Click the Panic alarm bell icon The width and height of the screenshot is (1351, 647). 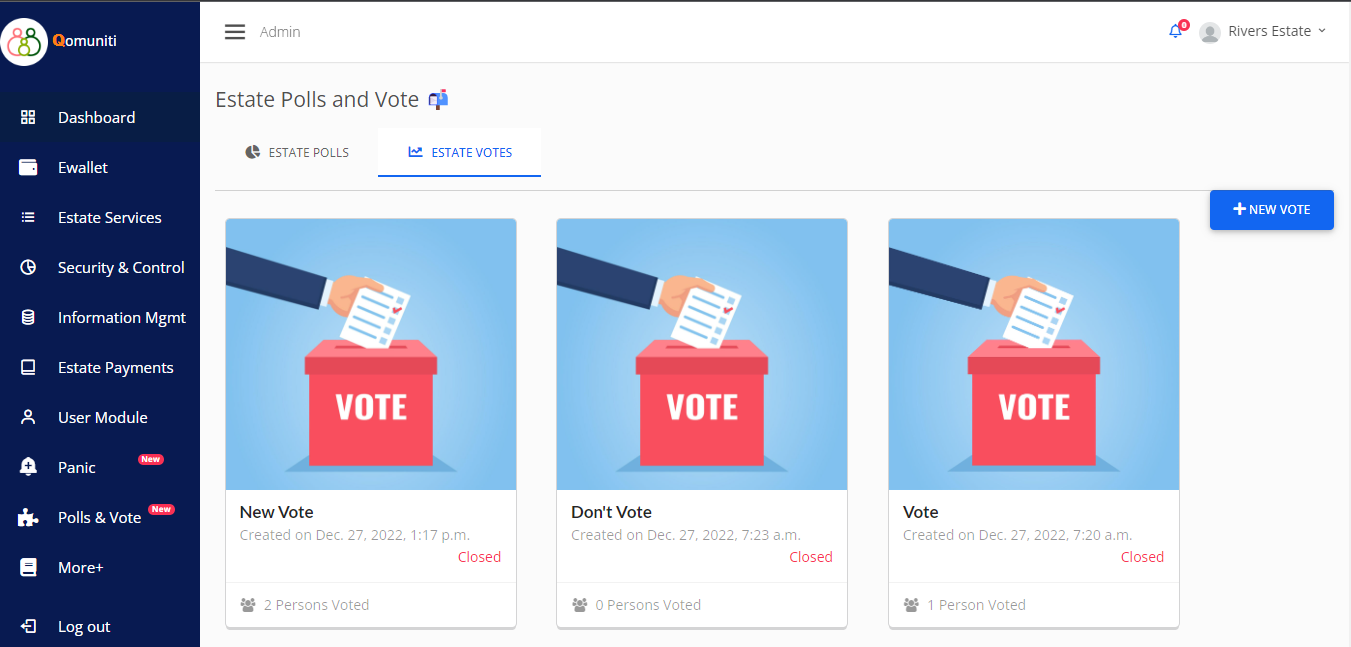(x=28, y=467)
